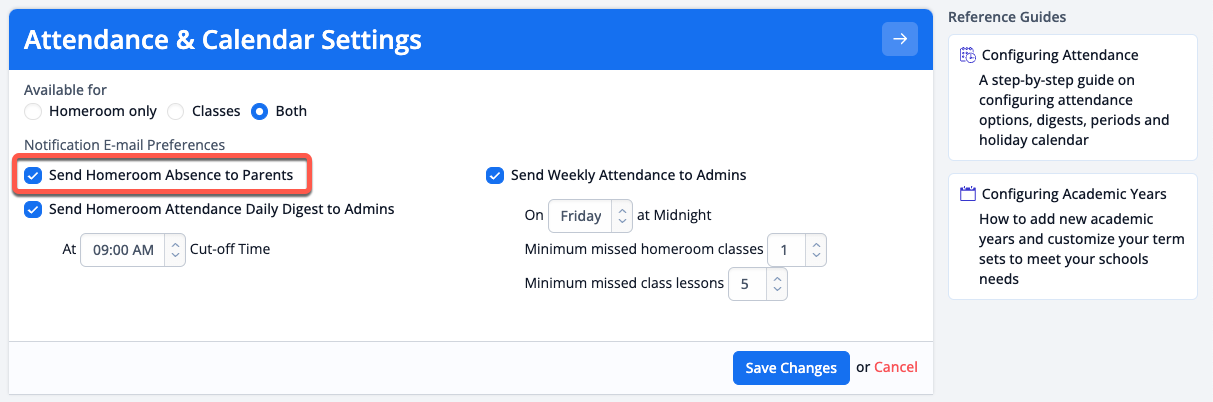Select the Homeroom only radio option
Image resolution: width=1213 pixels, height=402 pixels.
[x=33, y=111]
